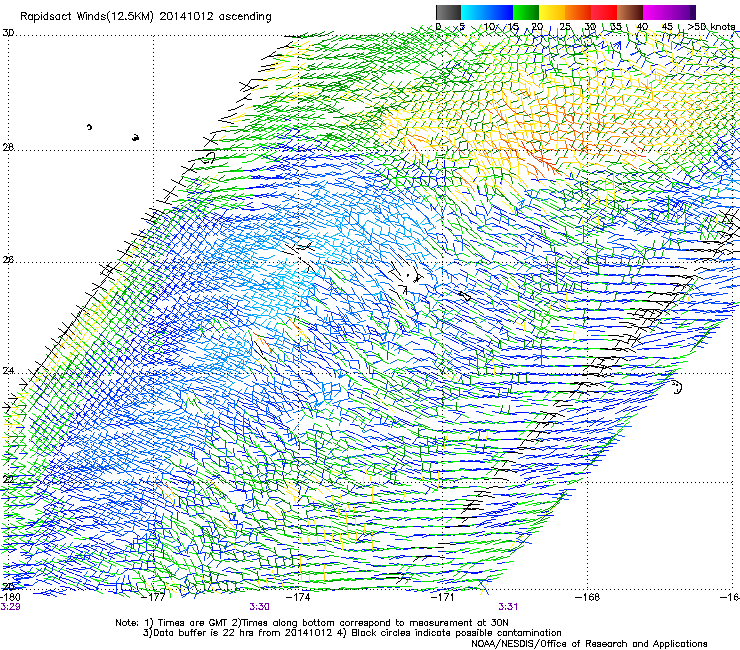Screen dimensions: 740x650
Task: Click the '0' value under the color bar
Action: [x=438, y=27]
